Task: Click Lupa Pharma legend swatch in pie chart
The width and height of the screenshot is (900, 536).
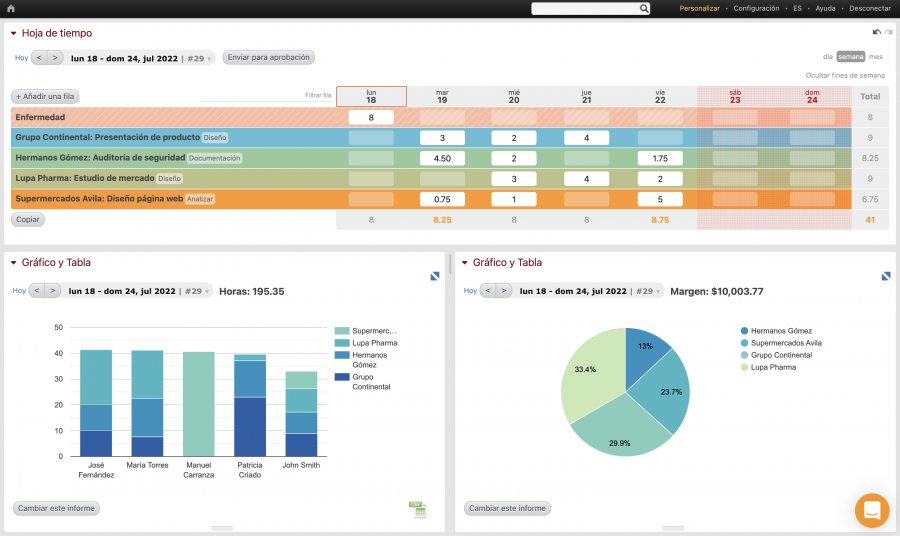Action: tap(744, 367)
